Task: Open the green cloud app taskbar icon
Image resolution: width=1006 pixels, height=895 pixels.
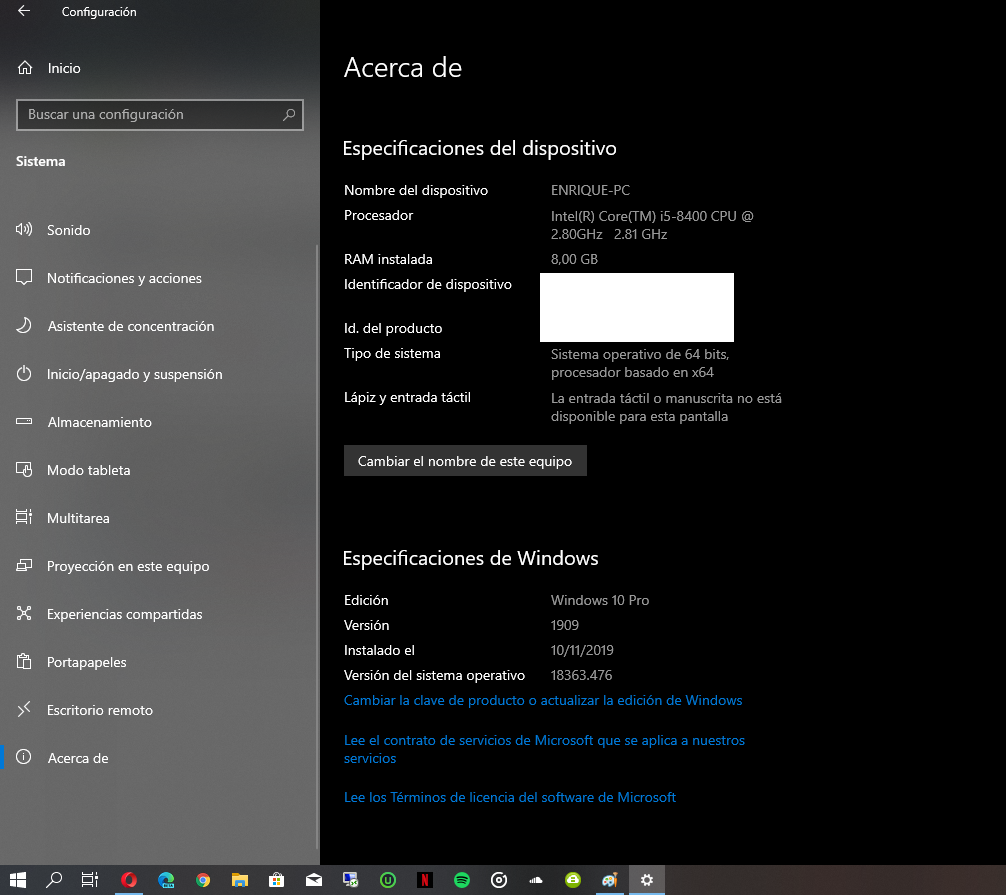Action: pyautogui.click(x=572, y=880)
